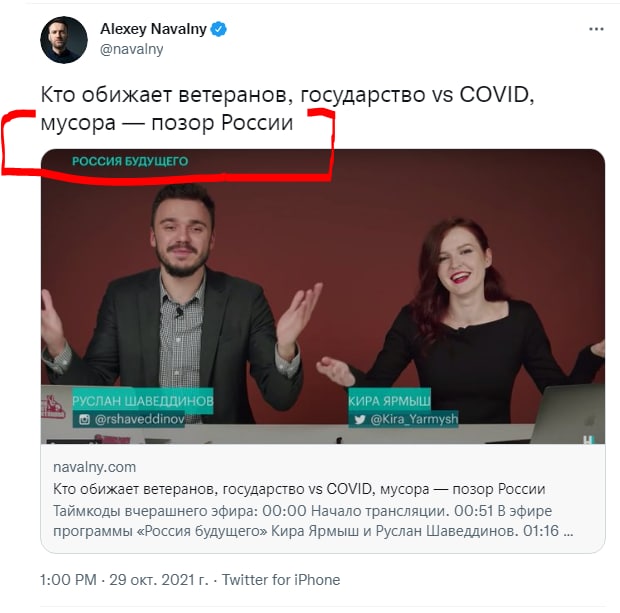Click the red logo at the thumbnail's bottom-left
The height and width of the screenshot is (613, 620).
53,406
